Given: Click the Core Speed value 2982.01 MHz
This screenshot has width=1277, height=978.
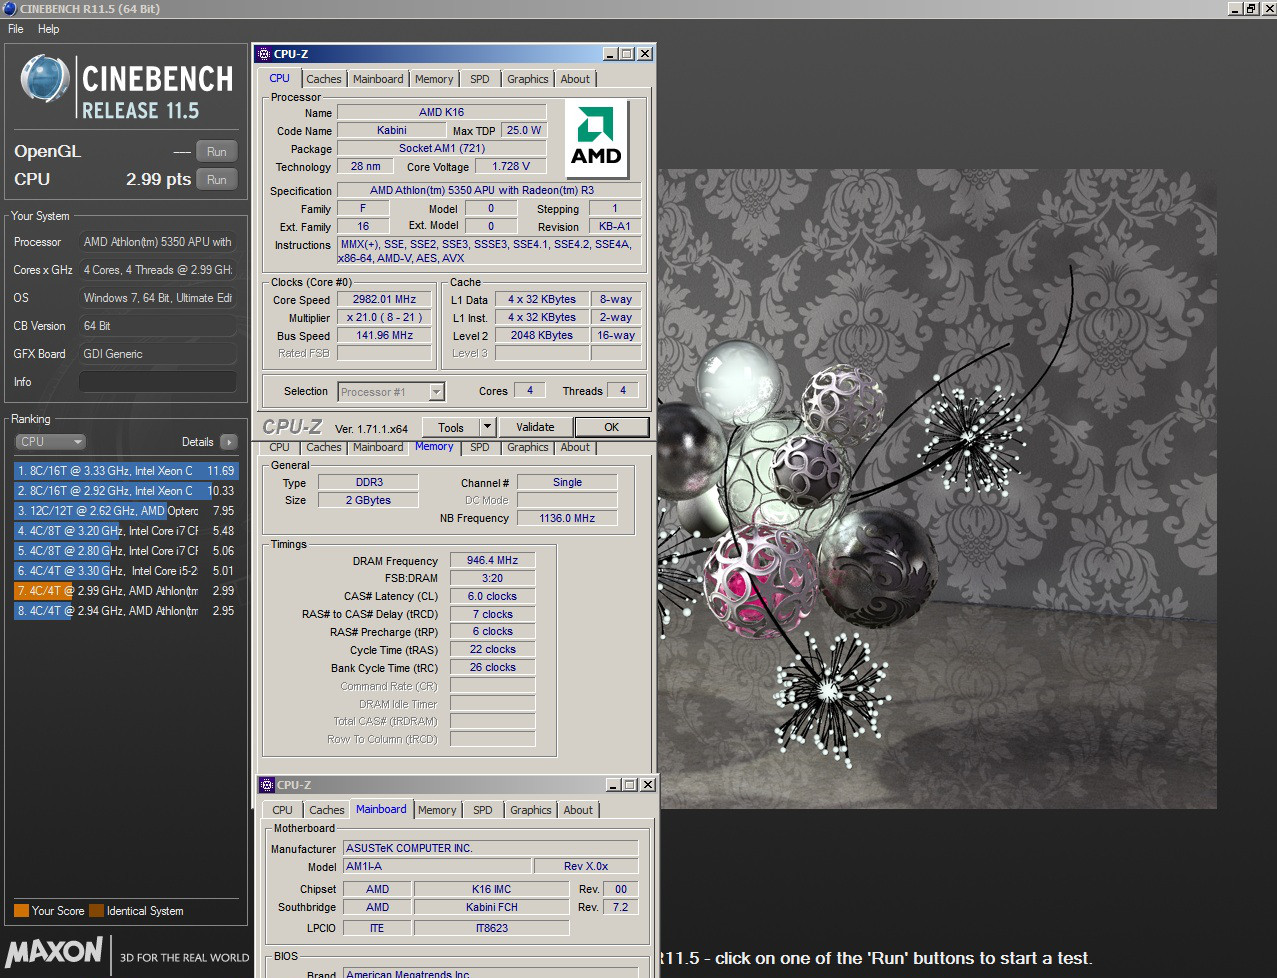Looking at the screenshot, I should [x=384, y=299].
